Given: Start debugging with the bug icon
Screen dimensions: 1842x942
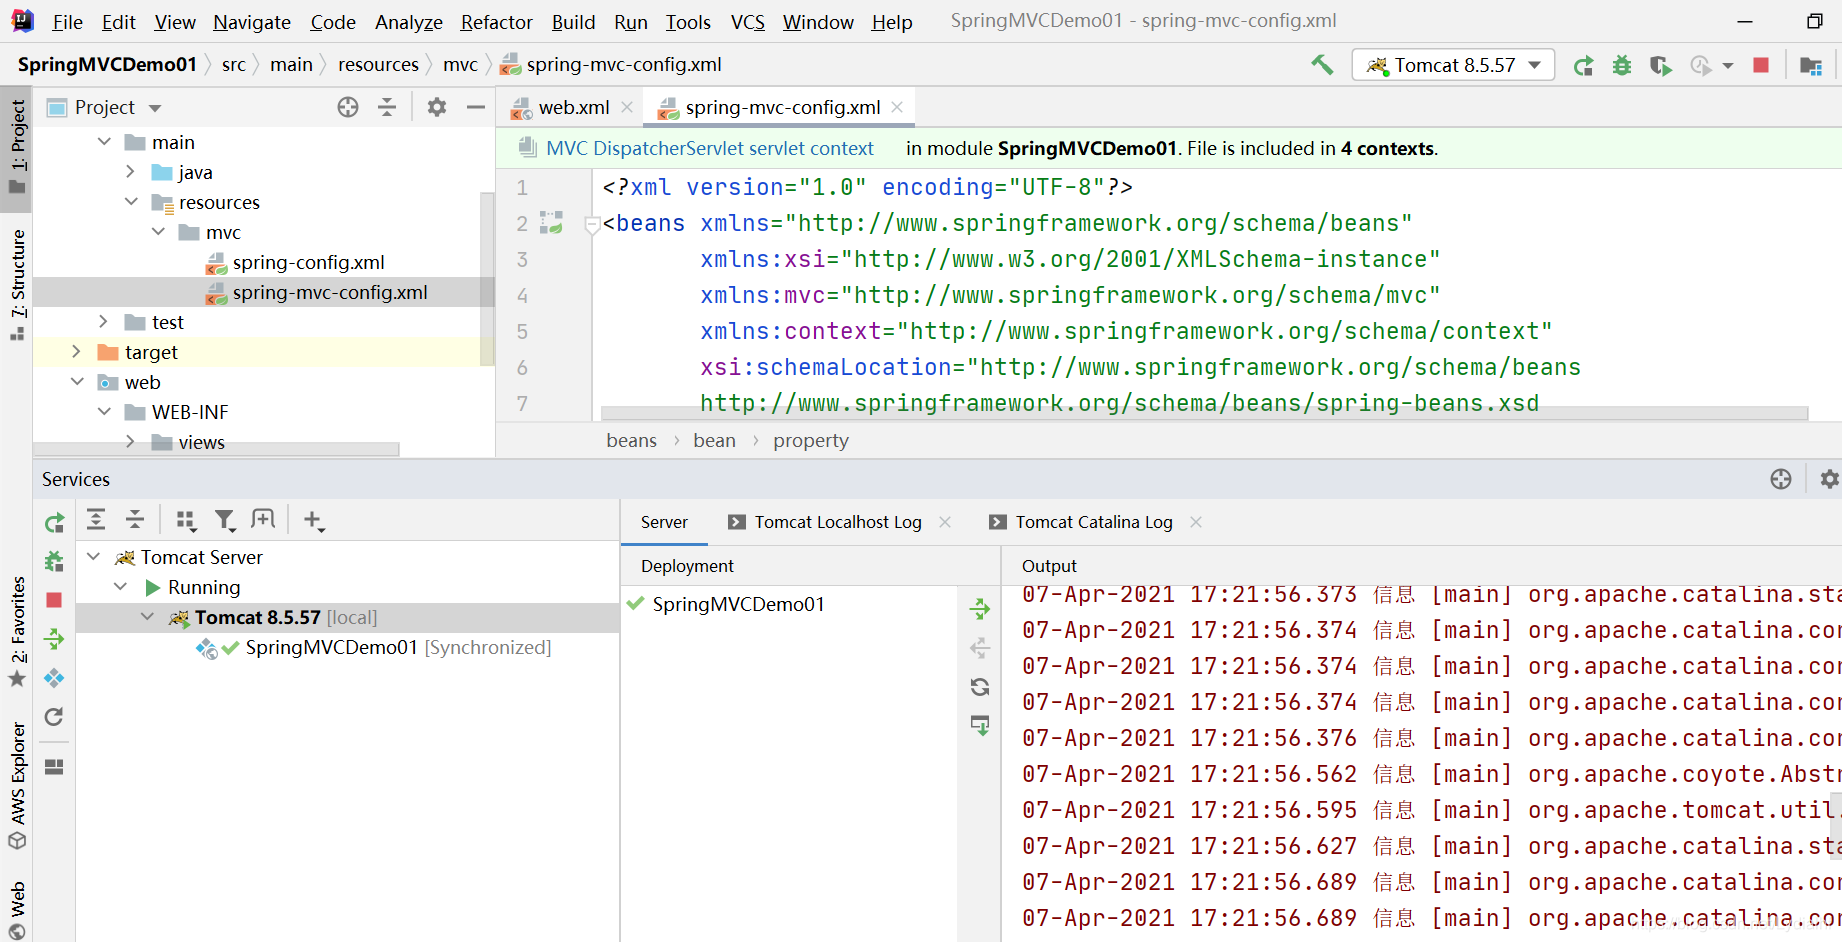Looking at the screenshot, I should click(1622, 66).
